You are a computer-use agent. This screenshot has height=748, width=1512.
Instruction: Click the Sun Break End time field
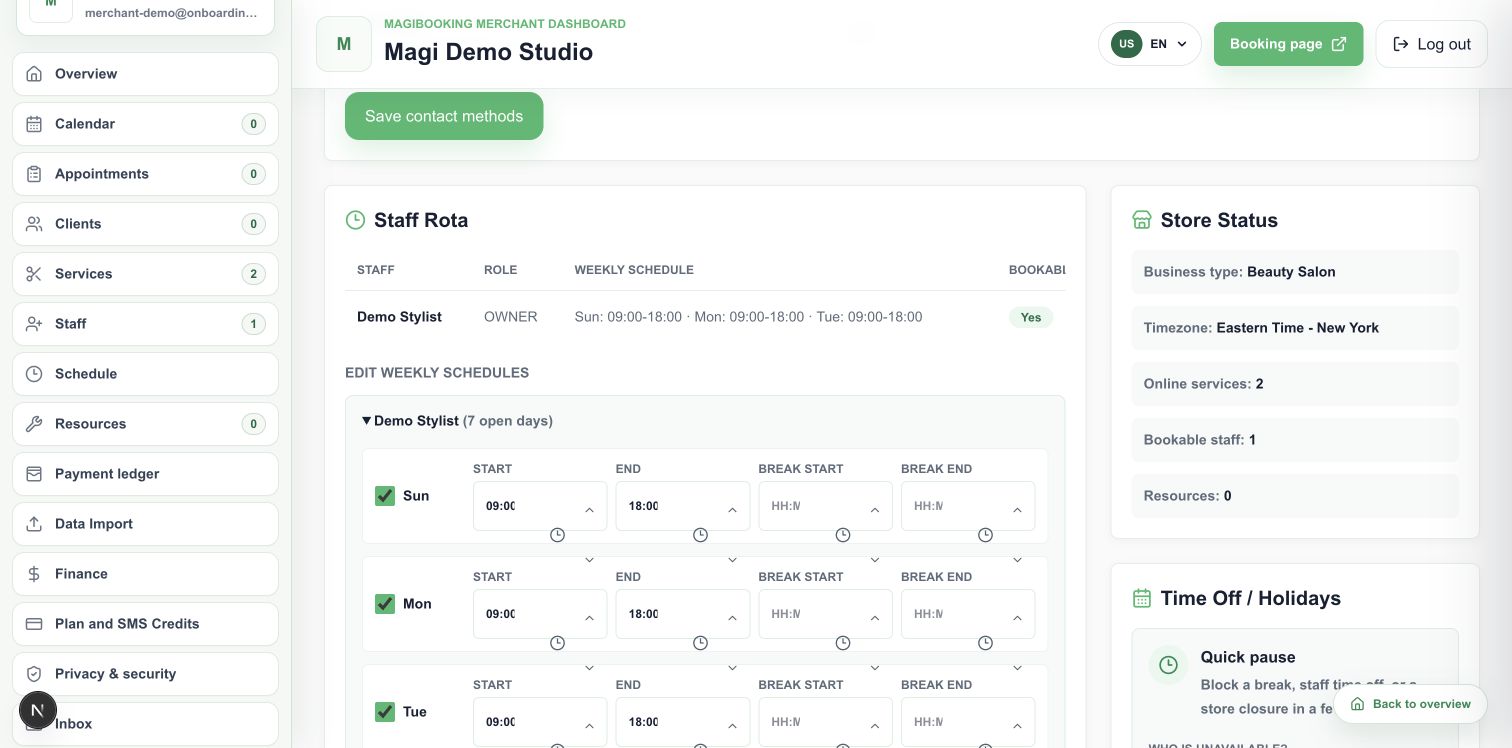pos(968,506)
